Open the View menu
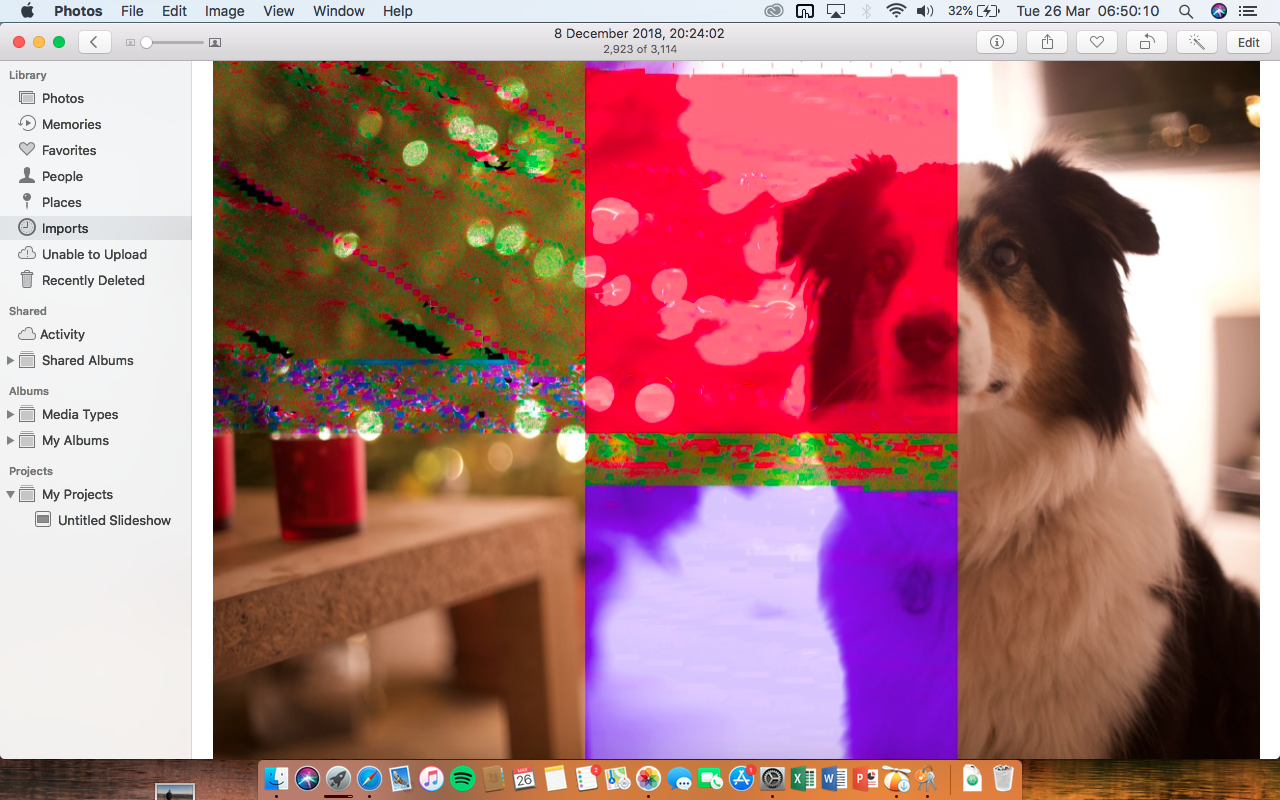The width and height of the screenshot is (1280, 800). coord(279,11)
